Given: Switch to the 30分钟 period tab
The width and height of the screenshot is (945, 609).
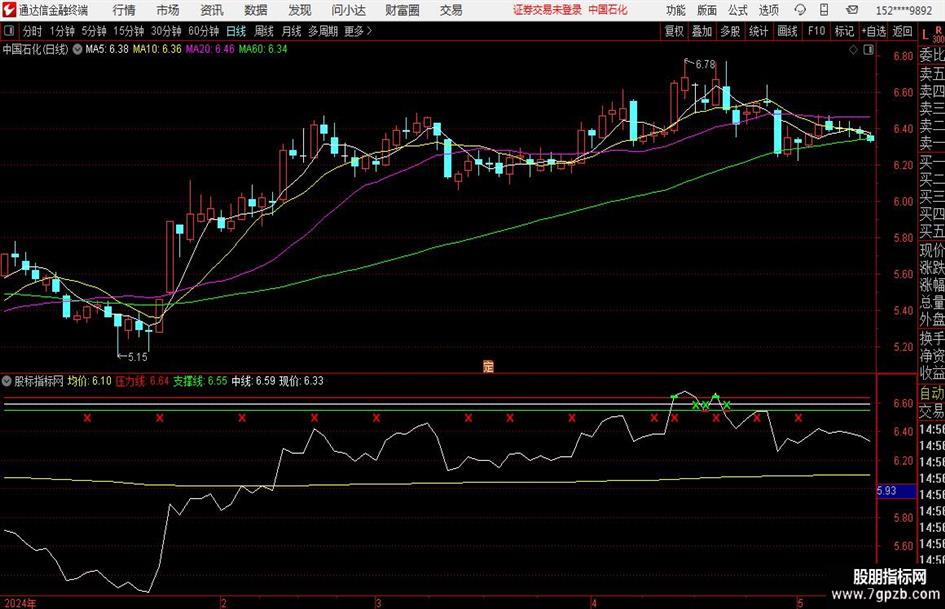Looking at the screenshot, I should [166, 31].
